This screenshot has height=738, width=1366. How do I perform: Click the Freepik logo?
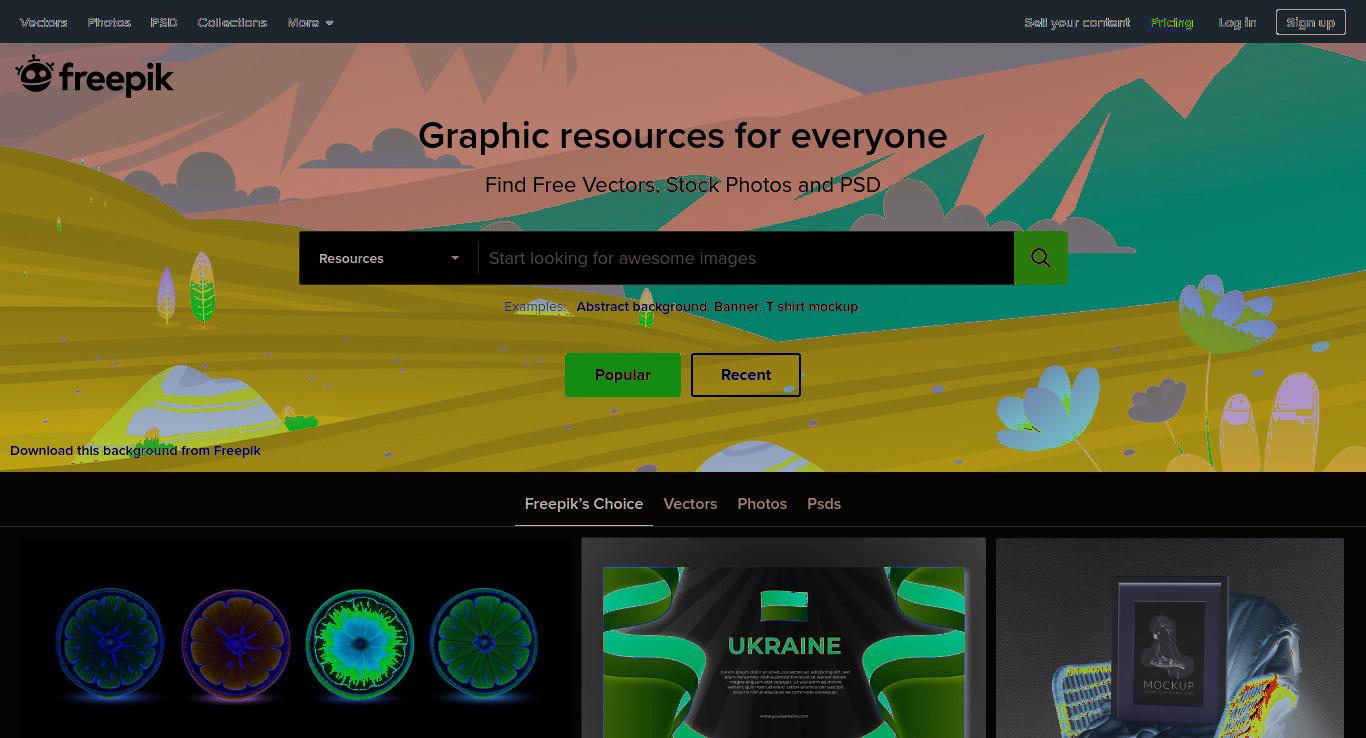point(94,76)
